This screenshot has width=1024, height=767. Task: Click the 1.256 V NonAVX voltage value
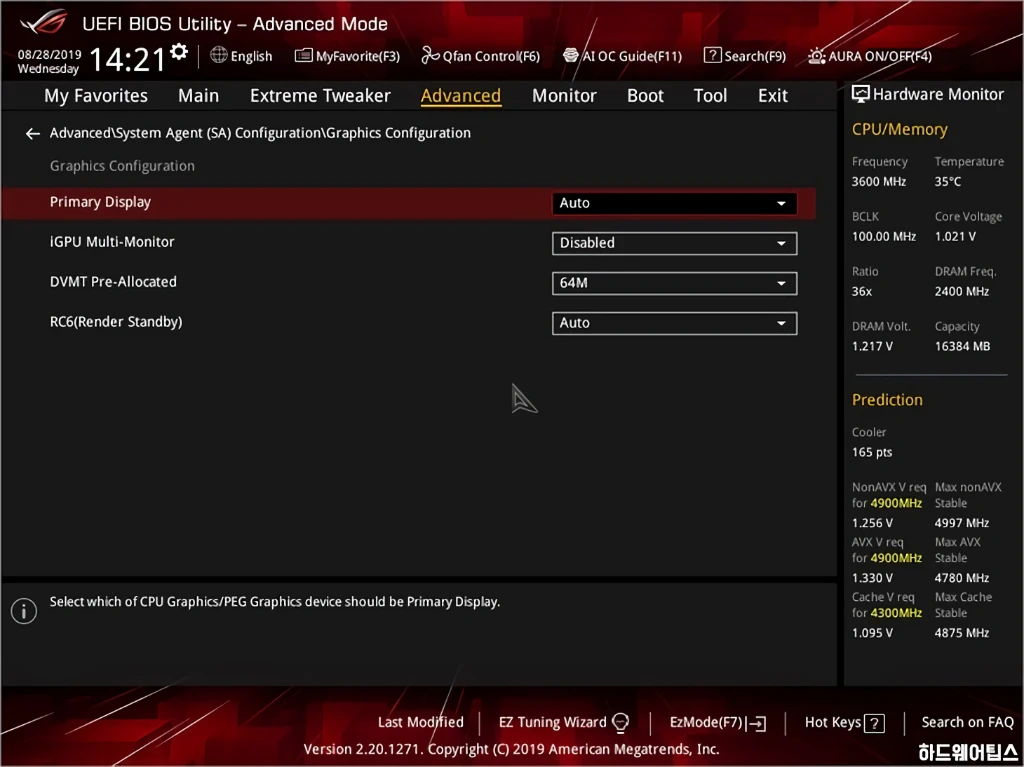[x=872, y=523]
